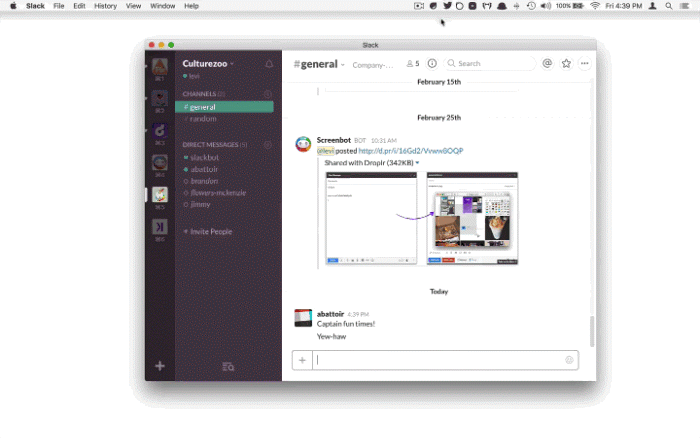Click the 10:31 AM message timestamp
700x438 pixels.
[383, 141]
